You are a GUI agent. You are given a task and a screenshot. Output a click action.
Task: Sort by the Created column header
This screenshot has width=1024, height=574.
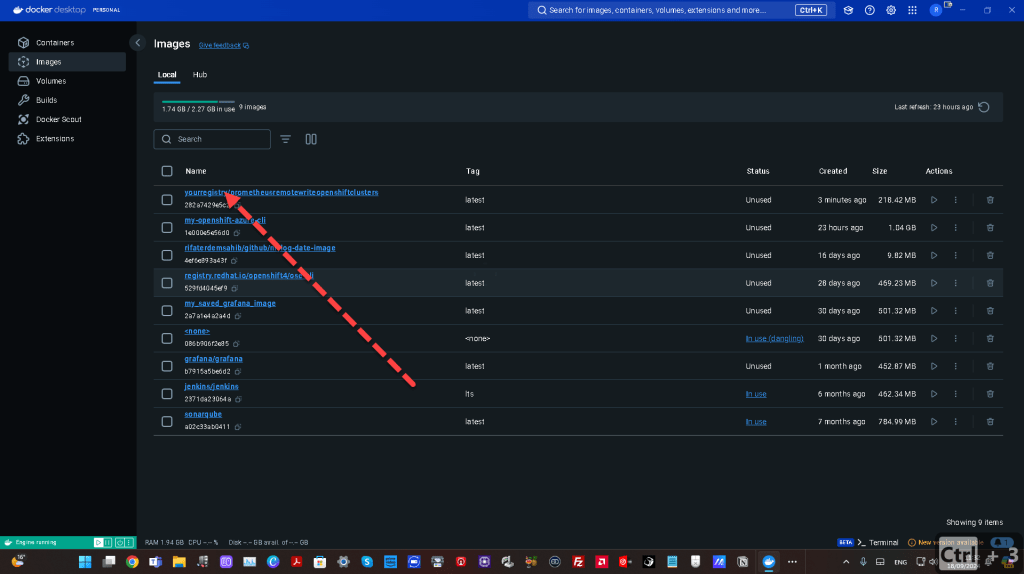833,171
